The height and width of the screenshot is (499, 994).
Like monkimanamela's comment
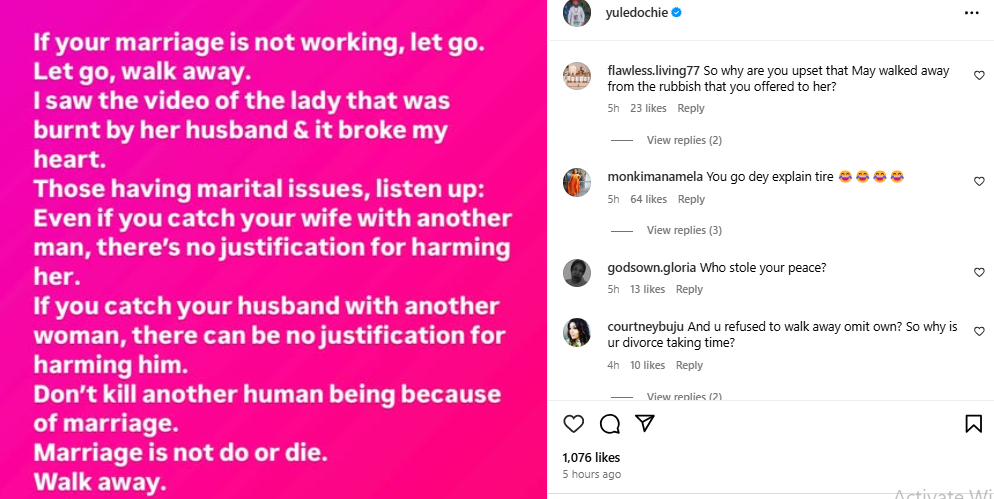[x=979, y=181]
